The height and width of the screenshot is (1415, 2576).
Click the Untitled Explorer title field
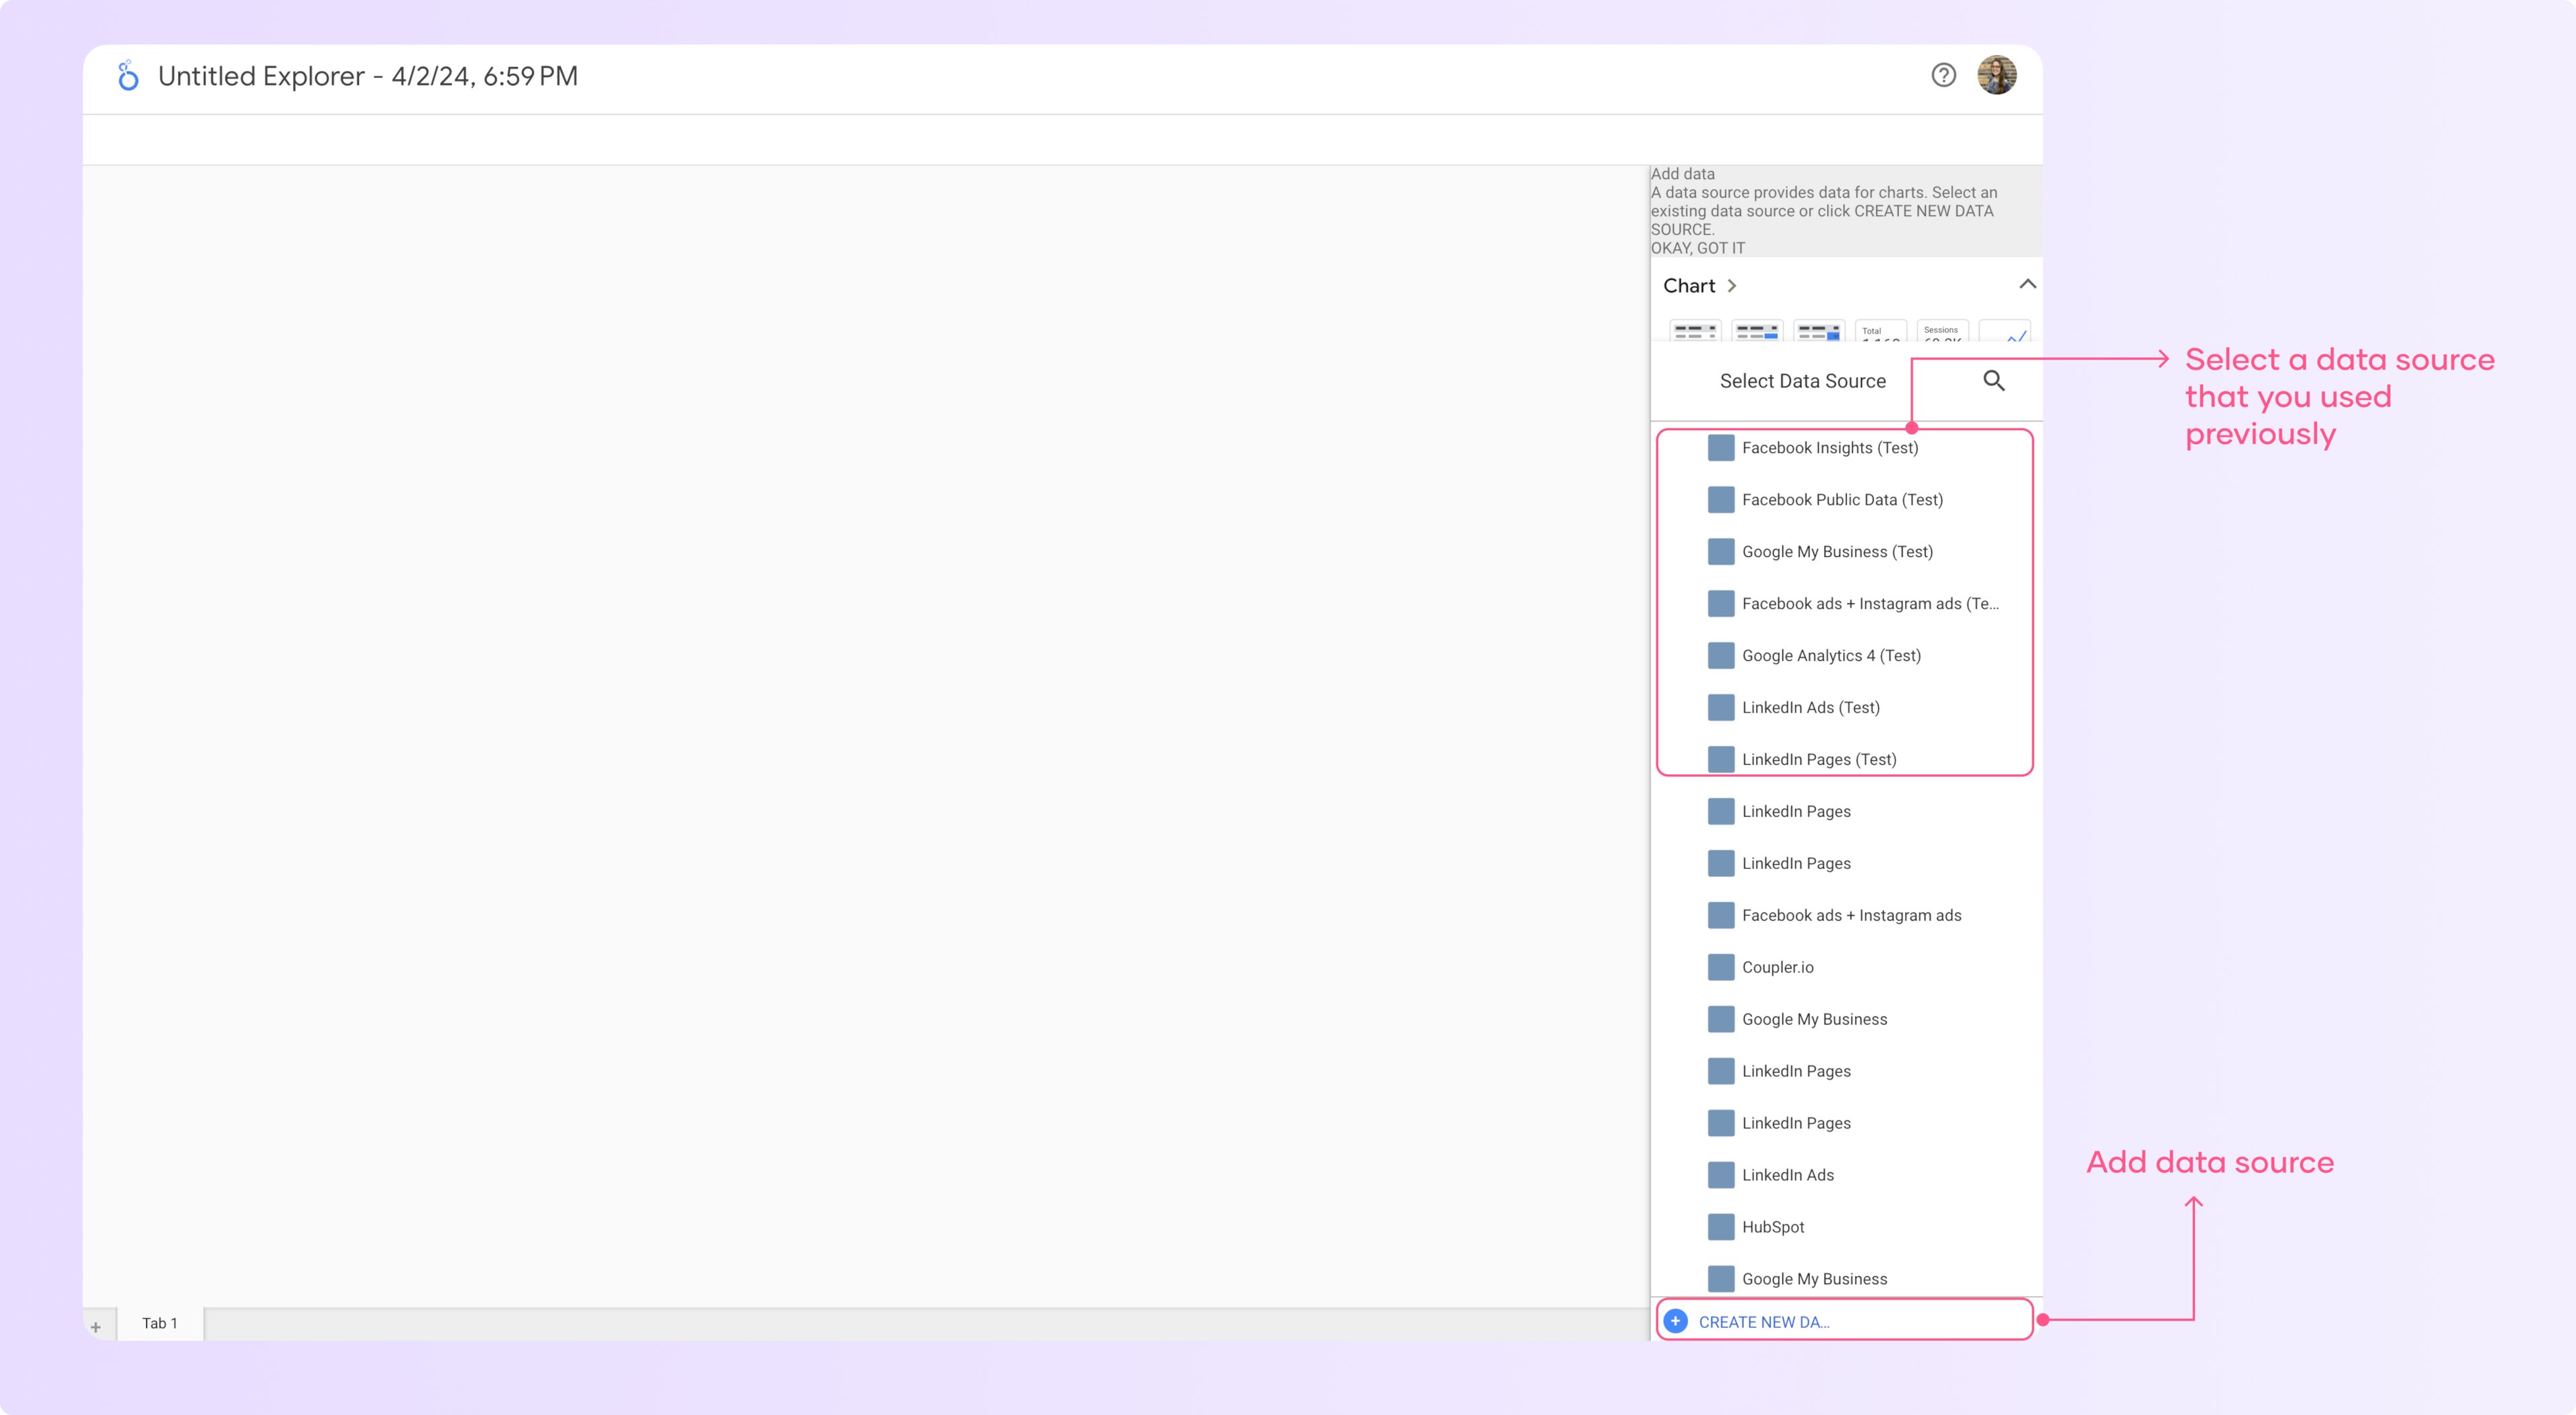(368, 76)
